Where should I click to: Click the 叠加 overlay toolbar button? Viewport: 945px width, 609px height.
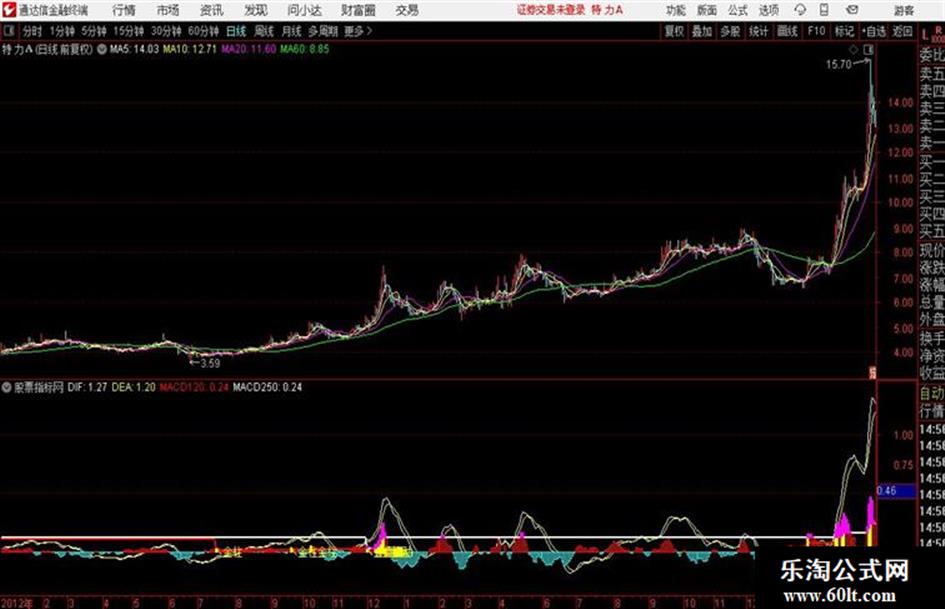click(702, 31)
